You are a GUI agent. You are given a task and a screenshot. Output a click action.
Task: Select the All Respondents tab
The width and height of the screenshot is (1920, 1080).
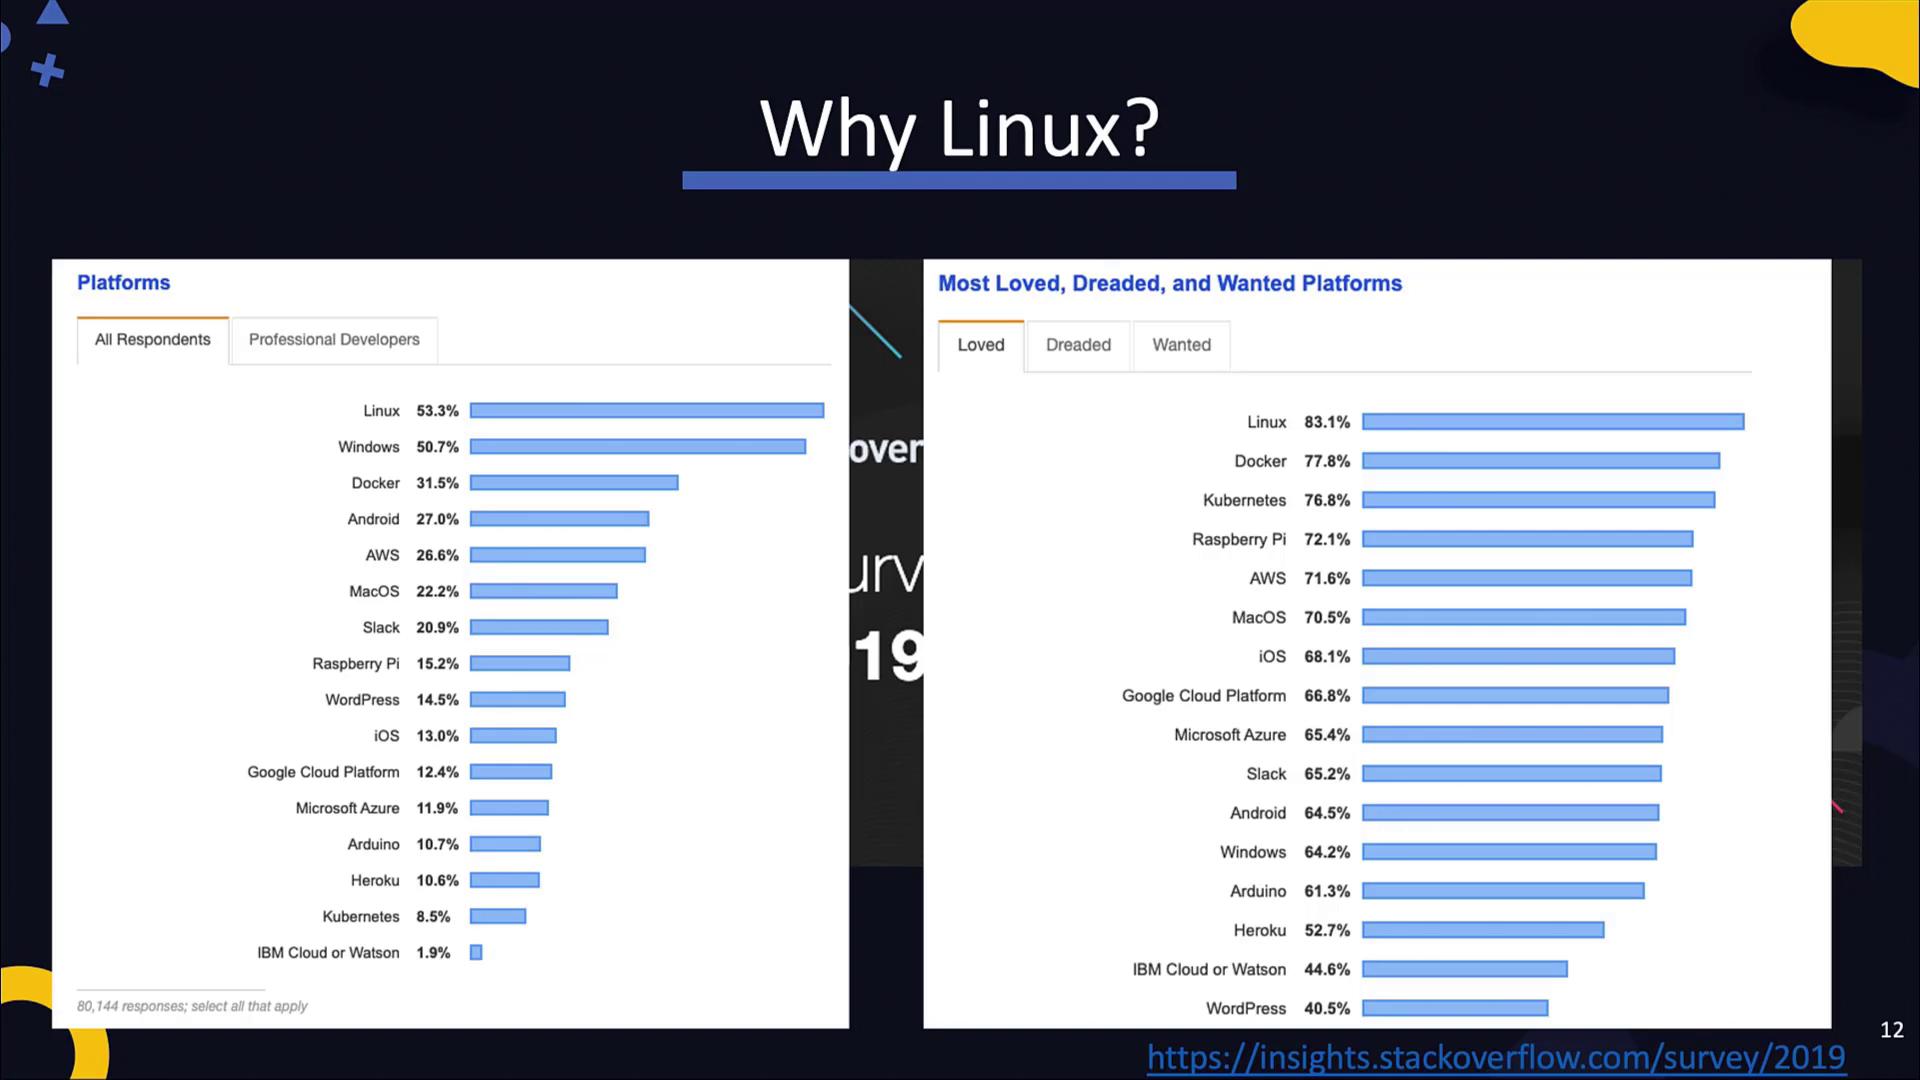click(x=152, y=339)
